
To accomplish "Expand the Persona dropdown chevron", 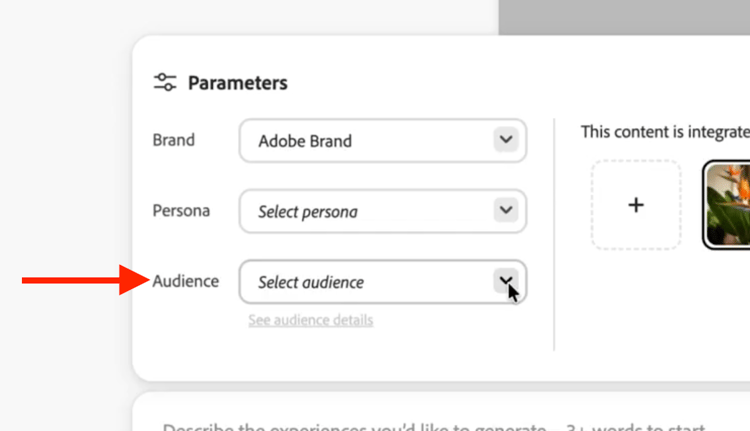I will click(x=506, y=211).
